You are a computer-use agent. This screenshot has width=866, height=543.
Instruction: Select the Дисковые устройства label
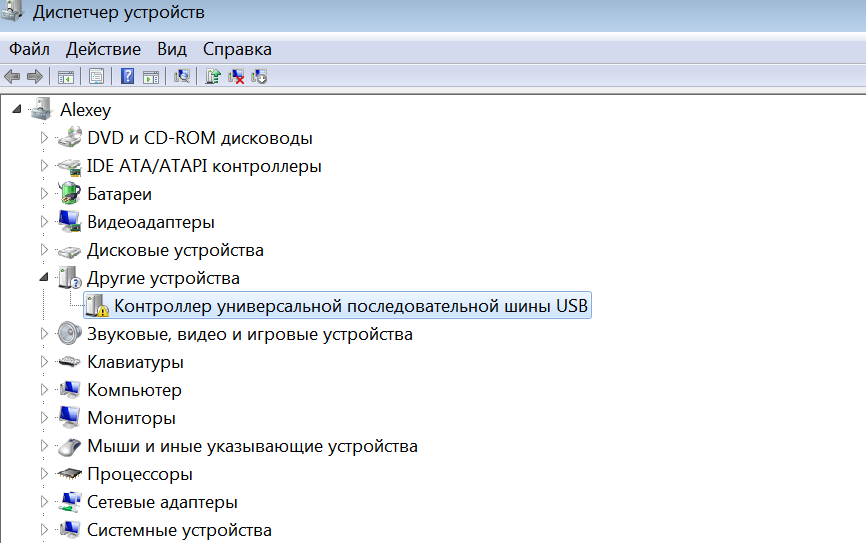click(x=175, y=250)
